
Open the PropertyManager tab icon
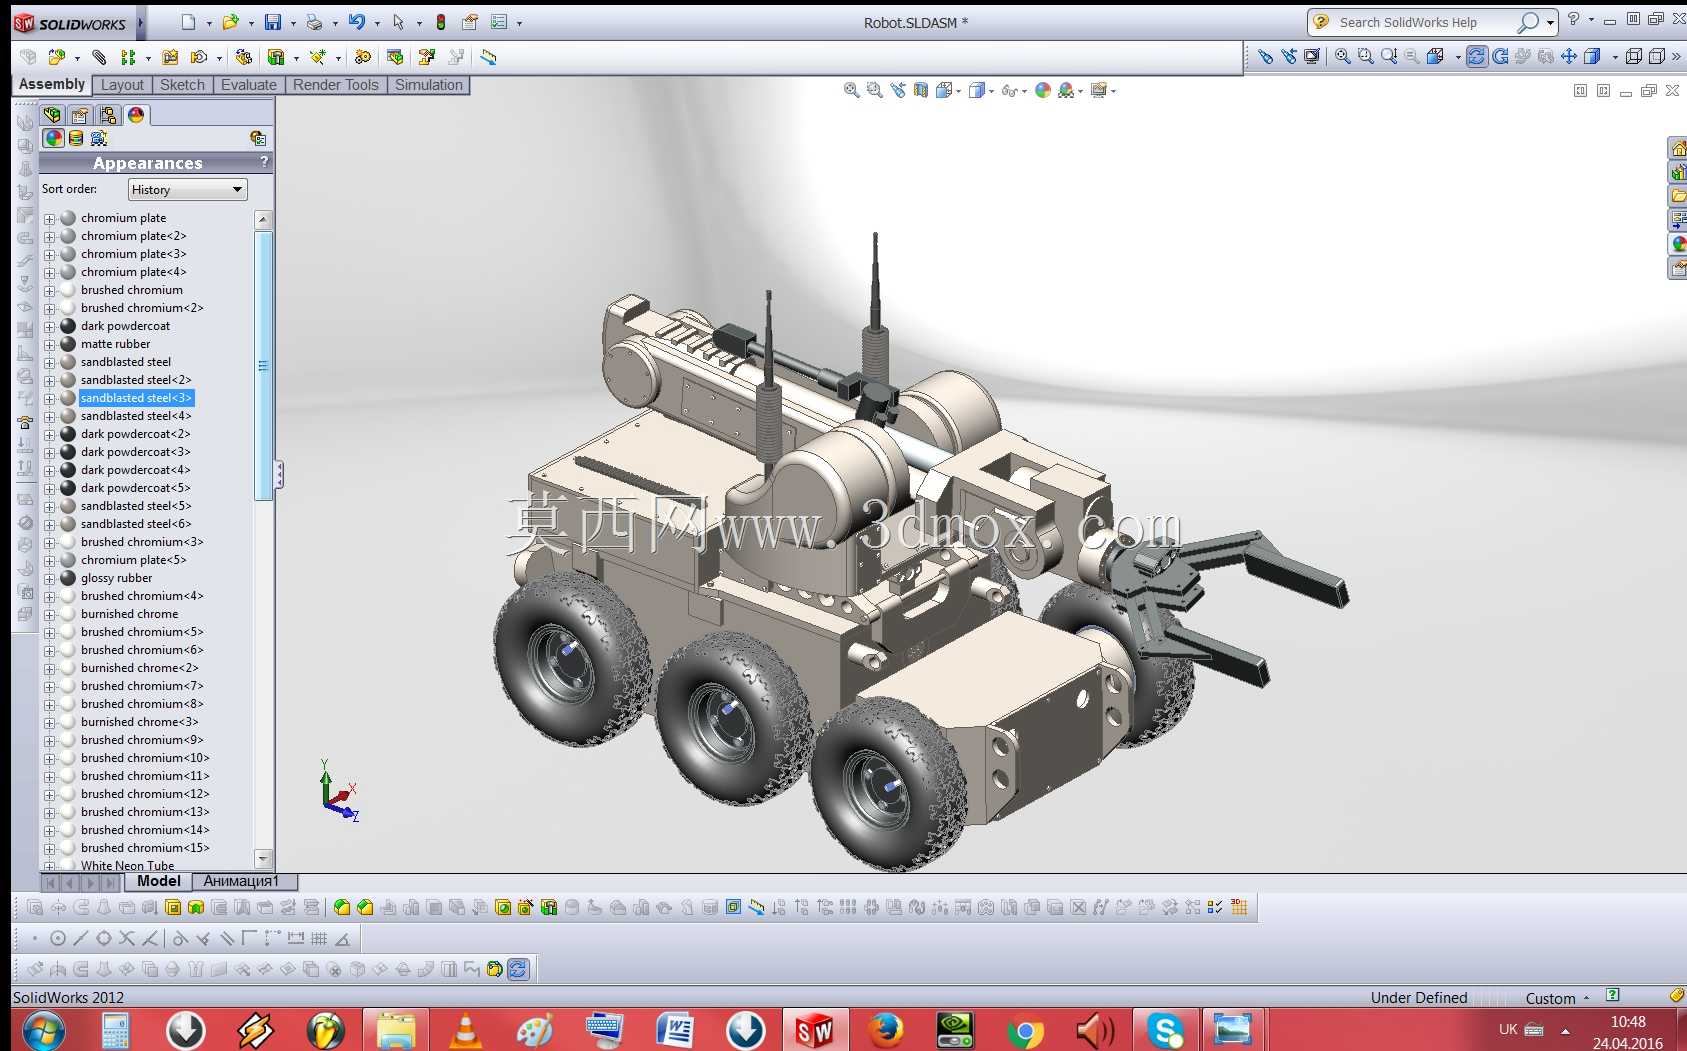[80, 115]
